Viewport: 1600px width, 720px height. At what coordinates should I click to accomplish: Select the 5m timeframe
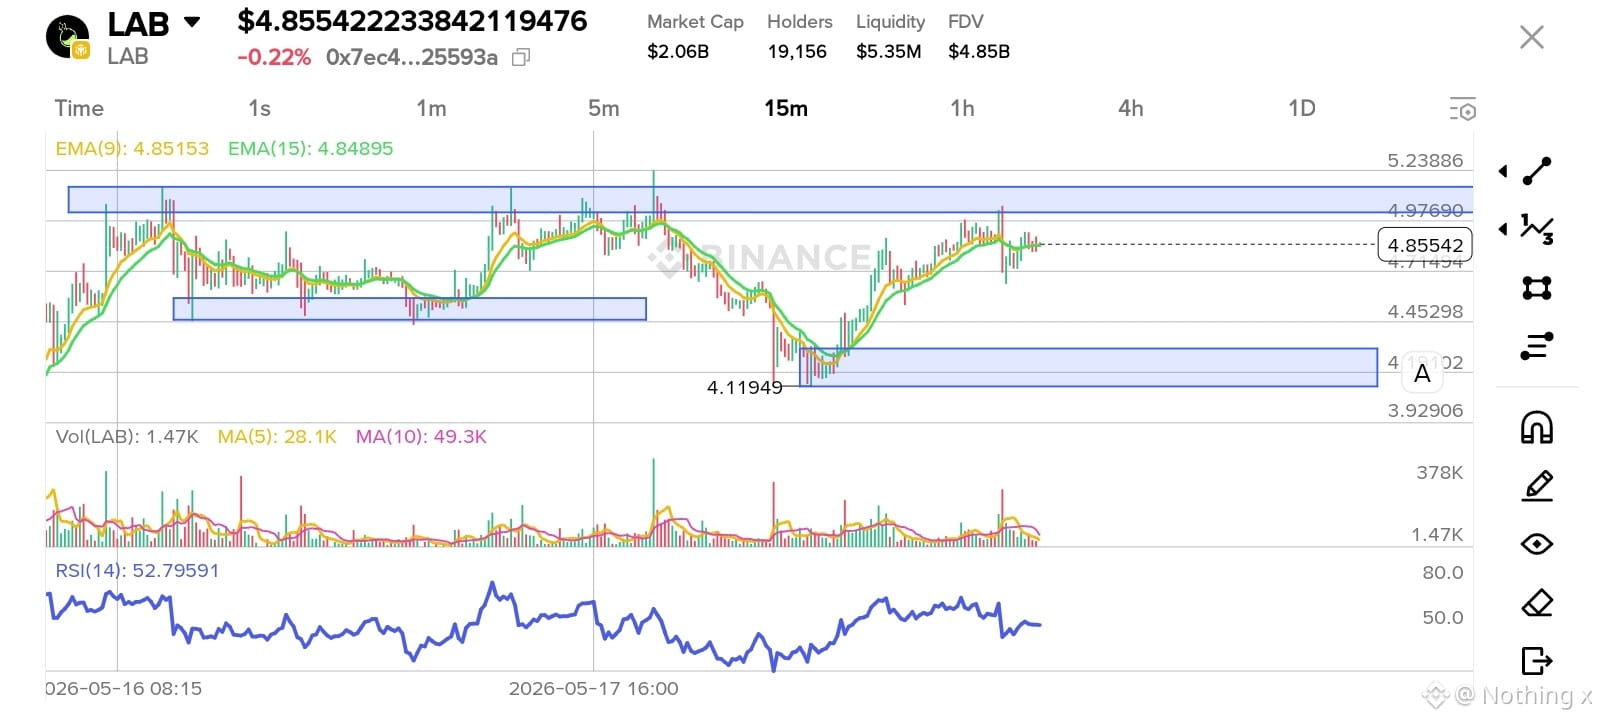(604, 108)
